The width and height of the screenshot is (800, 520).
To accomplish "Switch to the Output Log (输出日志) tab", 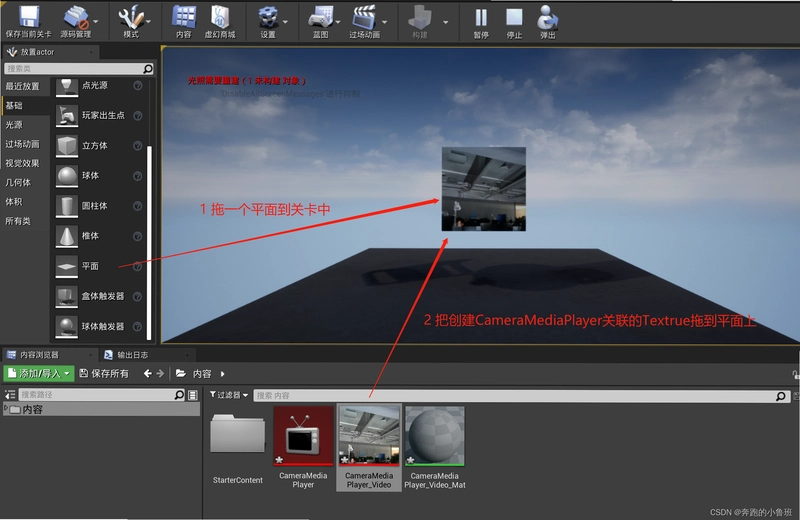I will point(133,355).
